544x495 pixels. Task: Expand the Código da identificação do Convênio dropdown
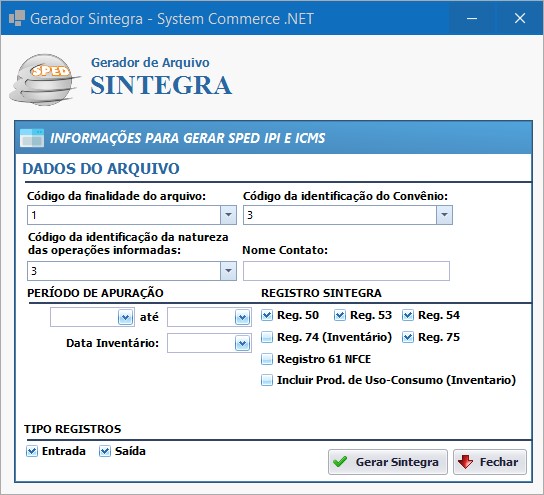(x=444, y=215)
